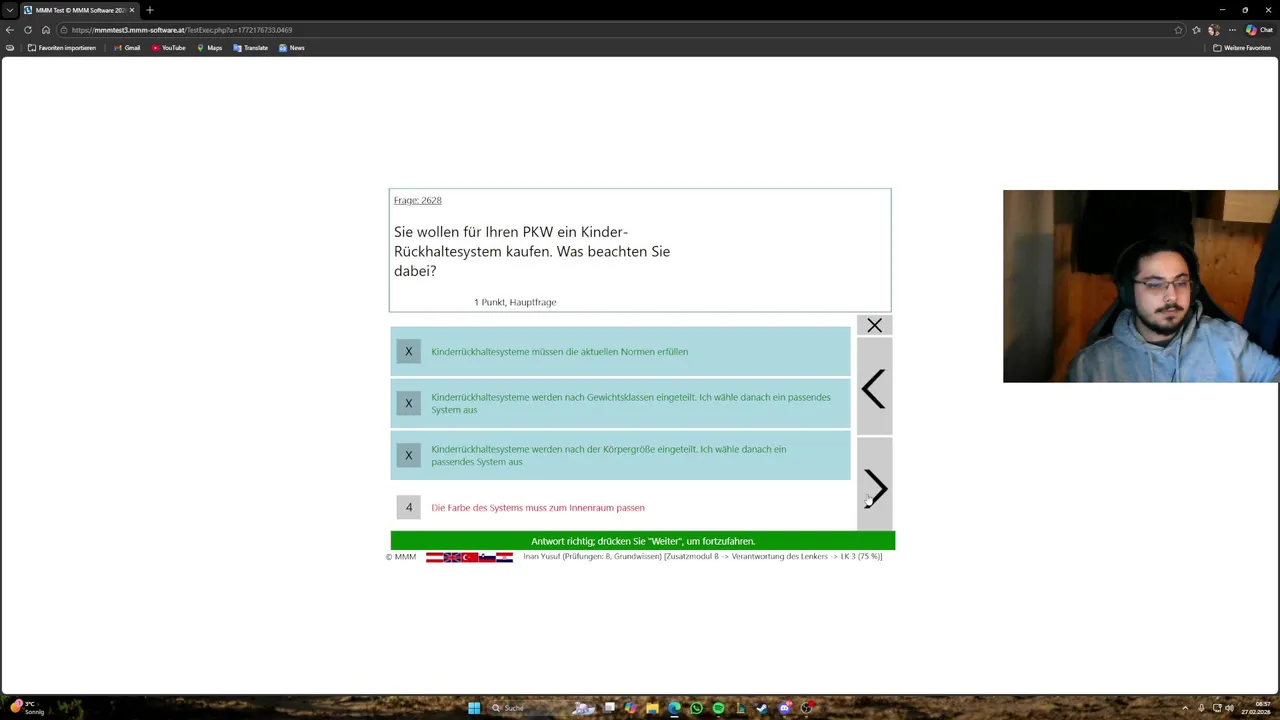
Task: Toggle answer 4 checkbox about Farbe des Systems
Action: coord(408,507)
